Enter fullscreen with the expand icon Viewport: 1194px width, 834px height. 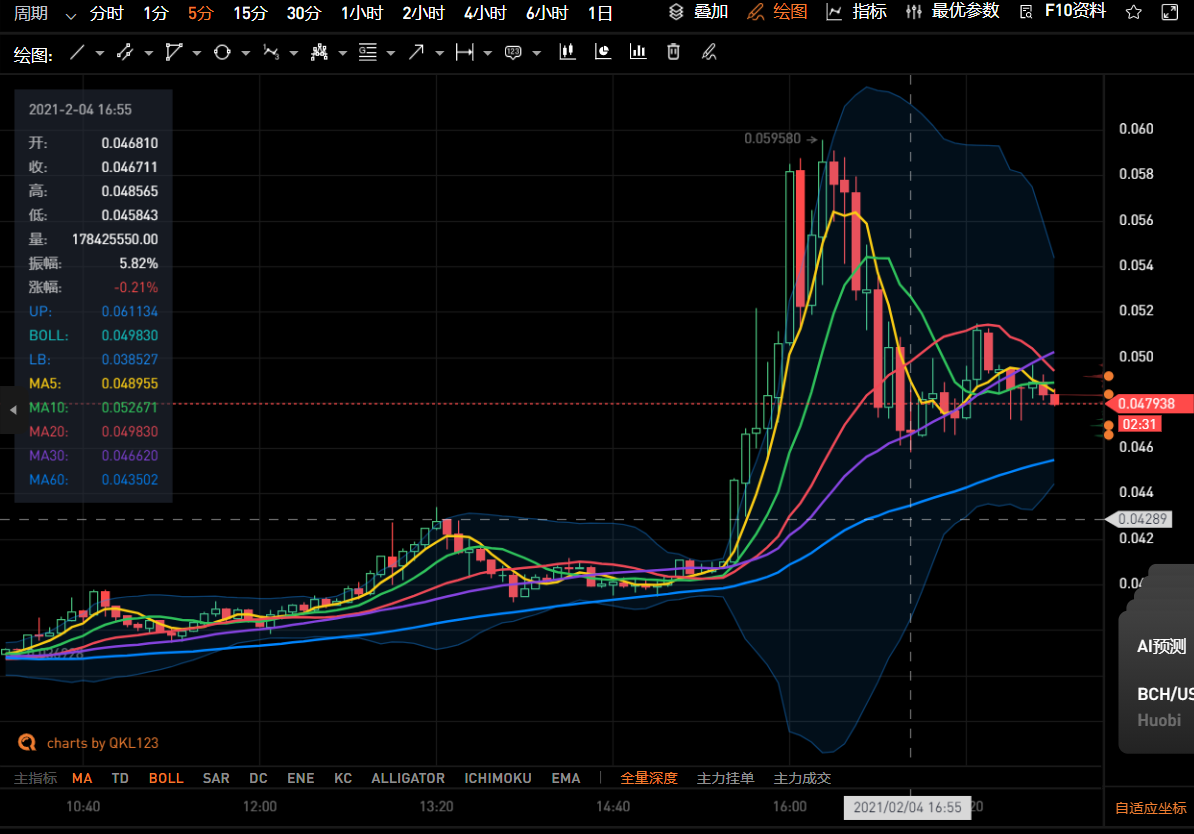(x=1170, y=14)
